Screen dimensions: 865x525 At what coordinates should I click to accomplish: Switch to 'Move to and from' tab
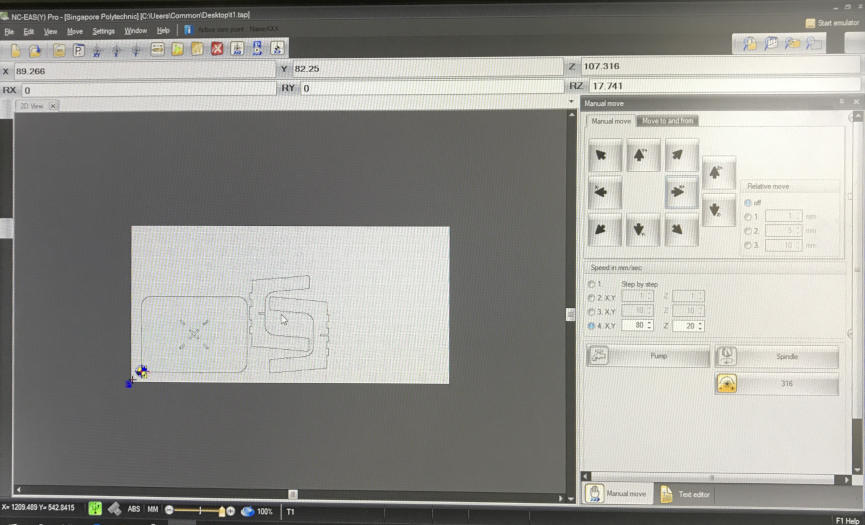668,120
